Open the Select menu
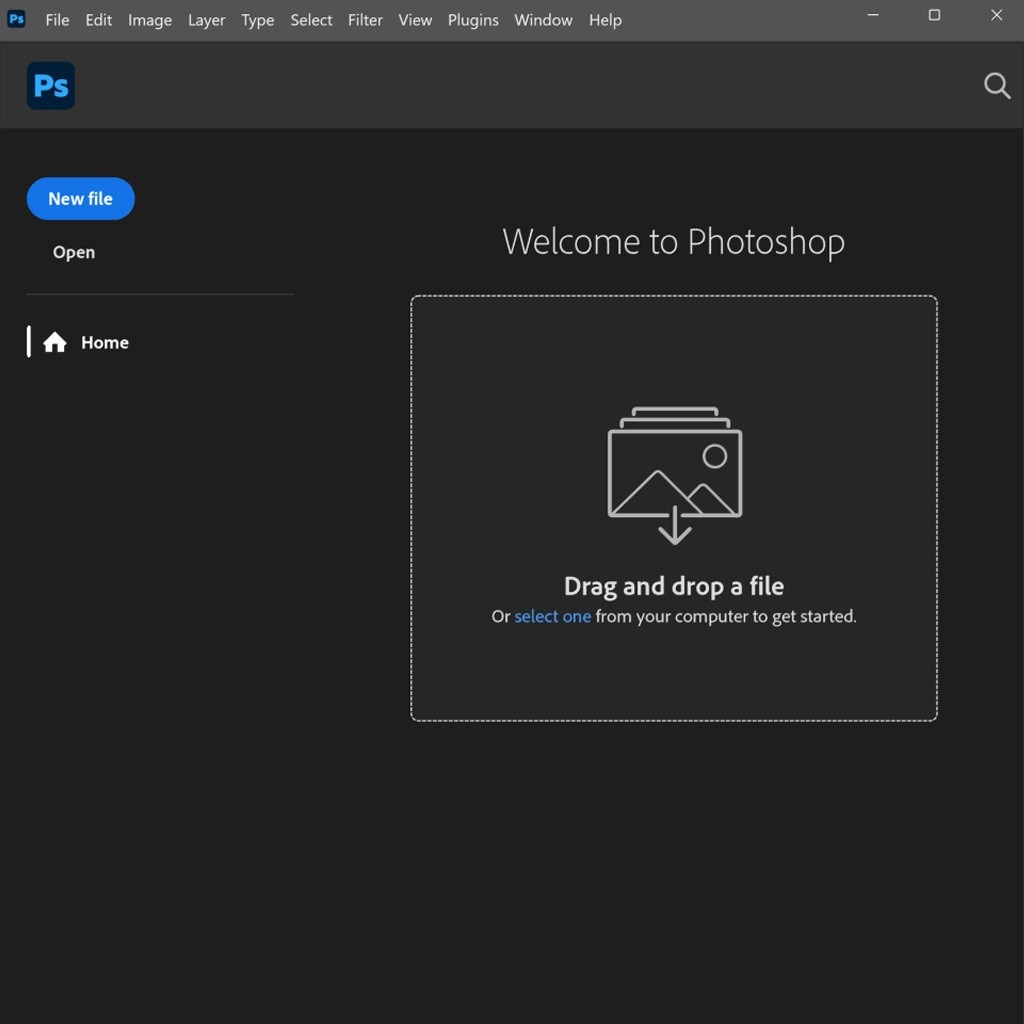Screen dimensions: 1024x1024 coord(312,20)
